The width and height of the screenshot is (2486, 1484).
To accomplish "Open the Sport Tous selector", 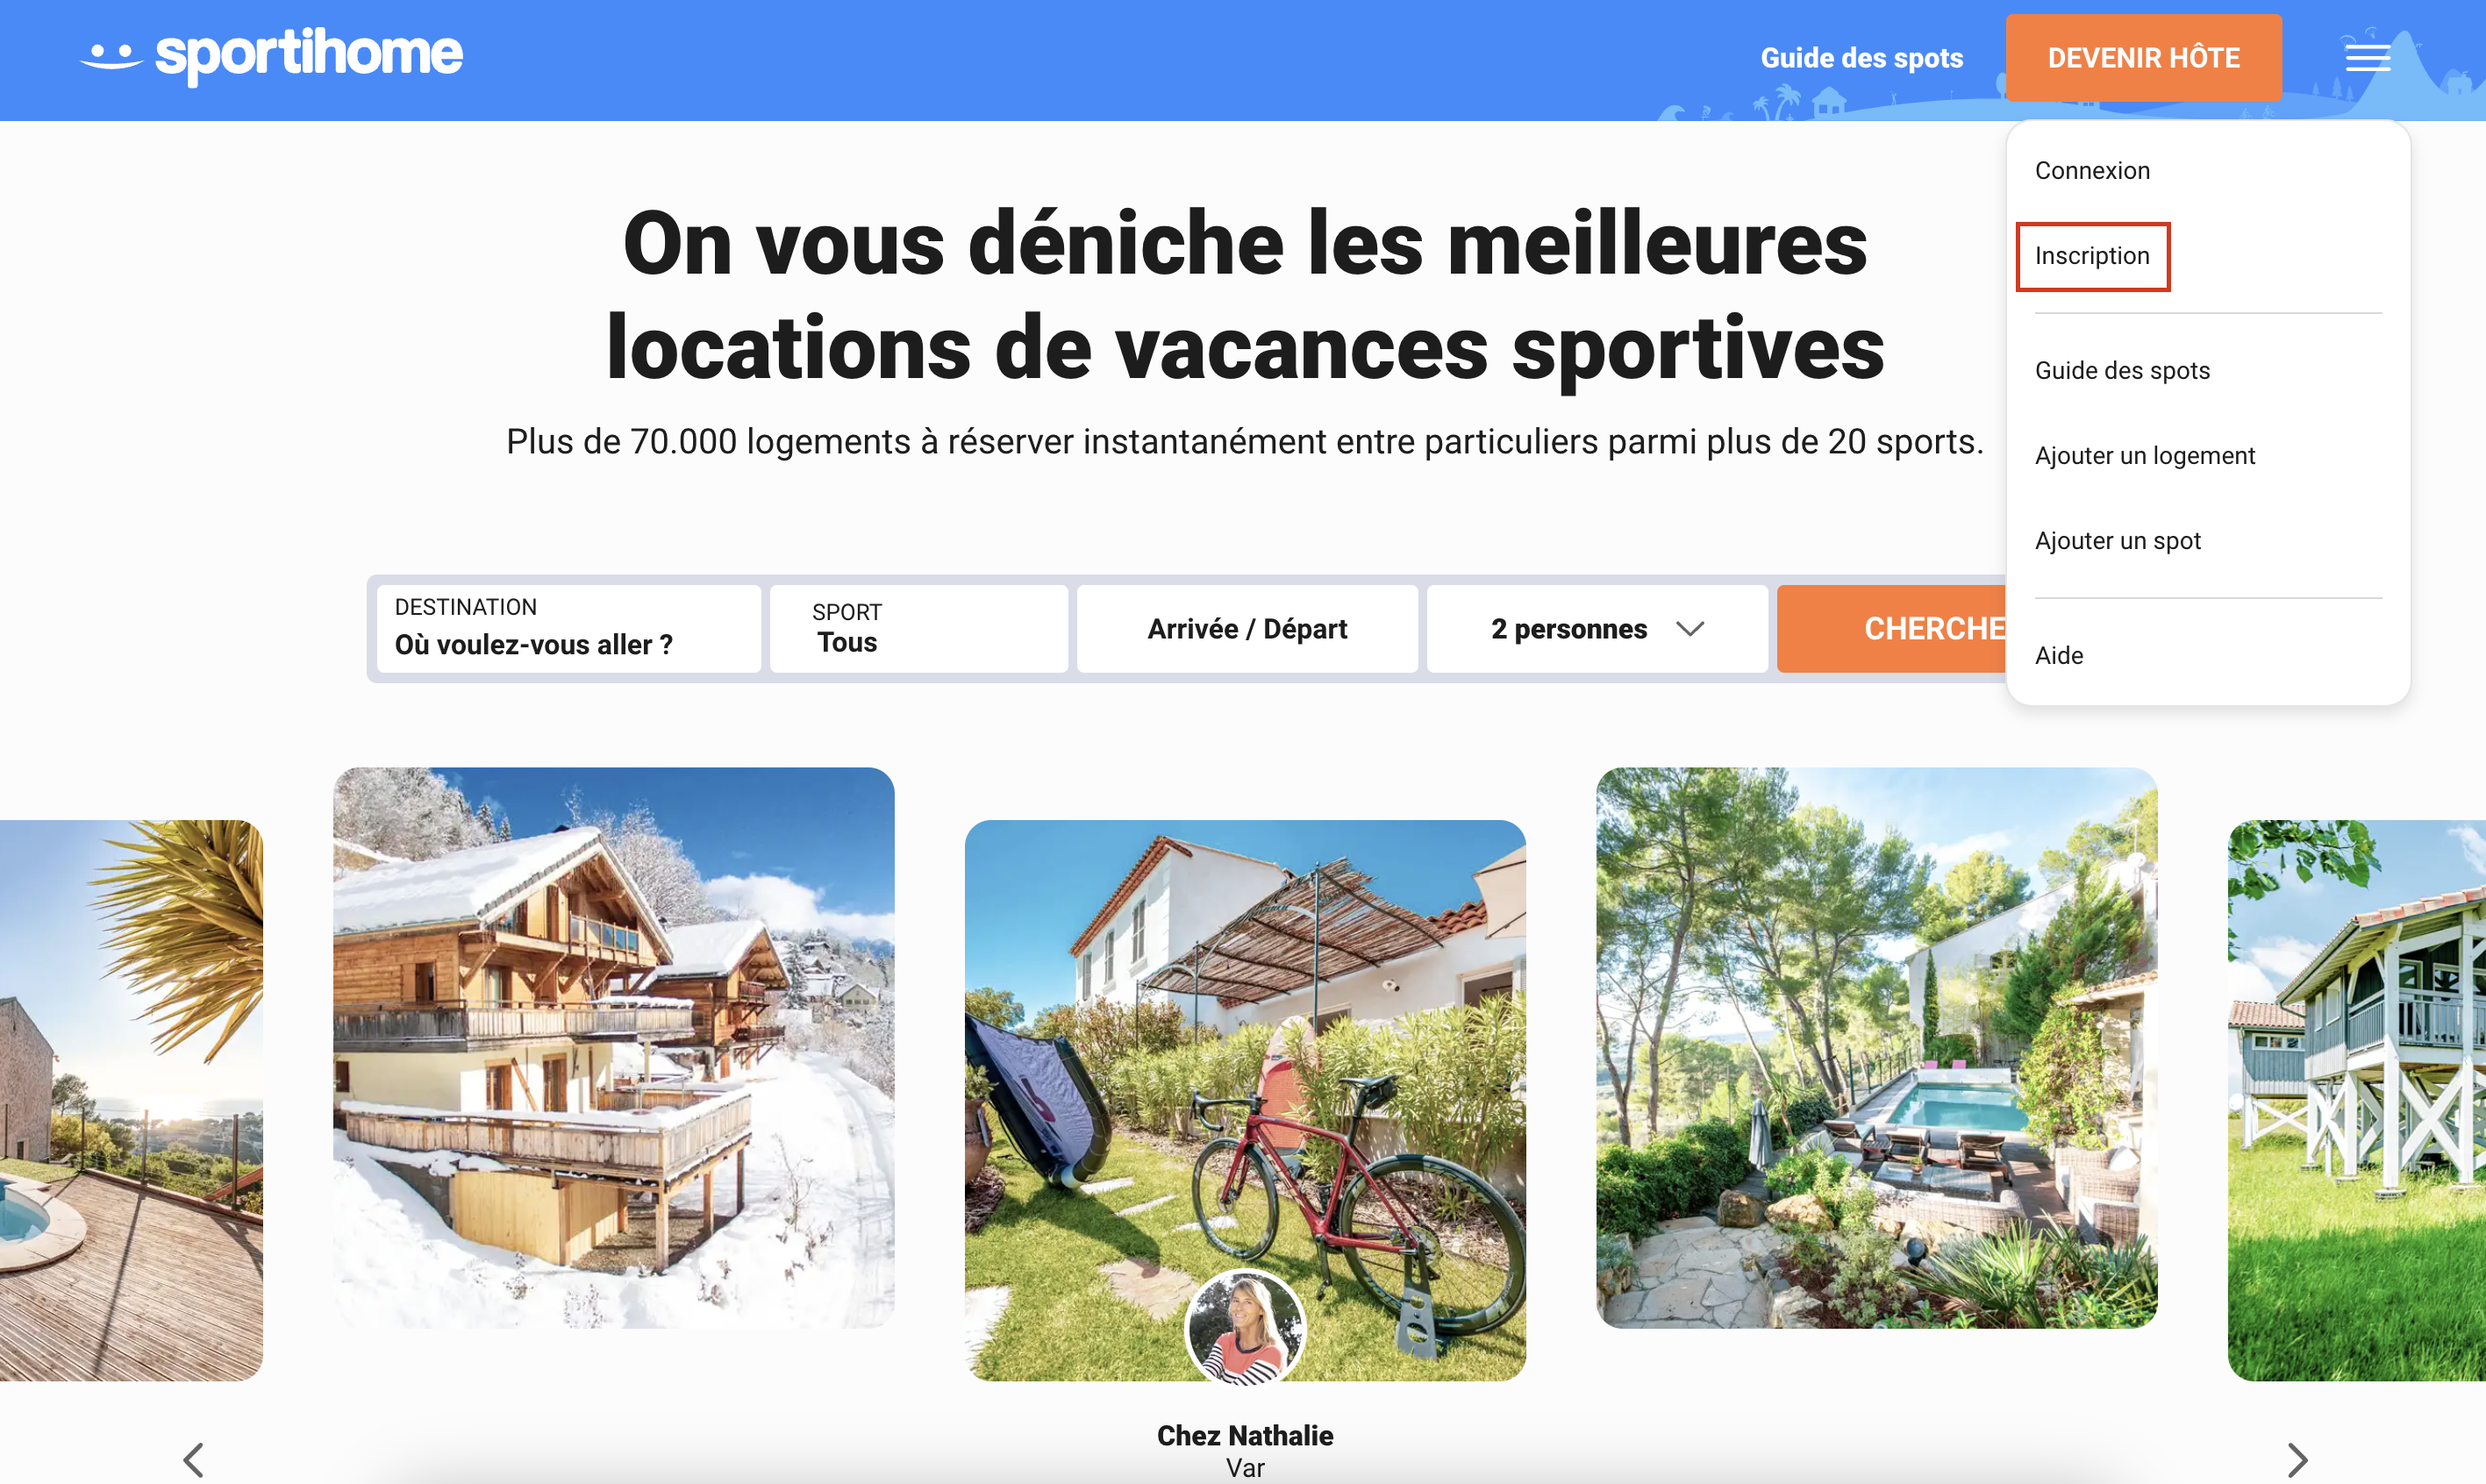I will pyautogui.click(x=918, y=628).
